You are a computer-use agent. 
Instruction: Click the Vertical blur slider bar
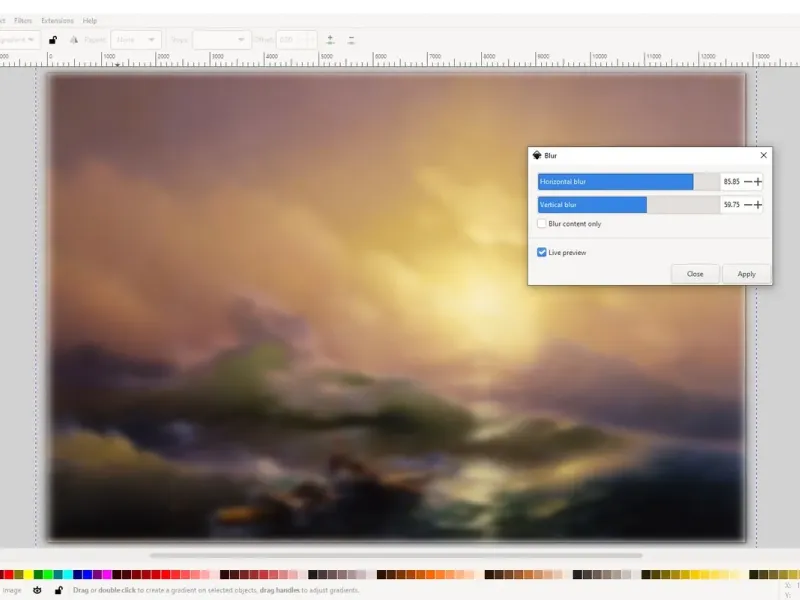tap(629, 205)
